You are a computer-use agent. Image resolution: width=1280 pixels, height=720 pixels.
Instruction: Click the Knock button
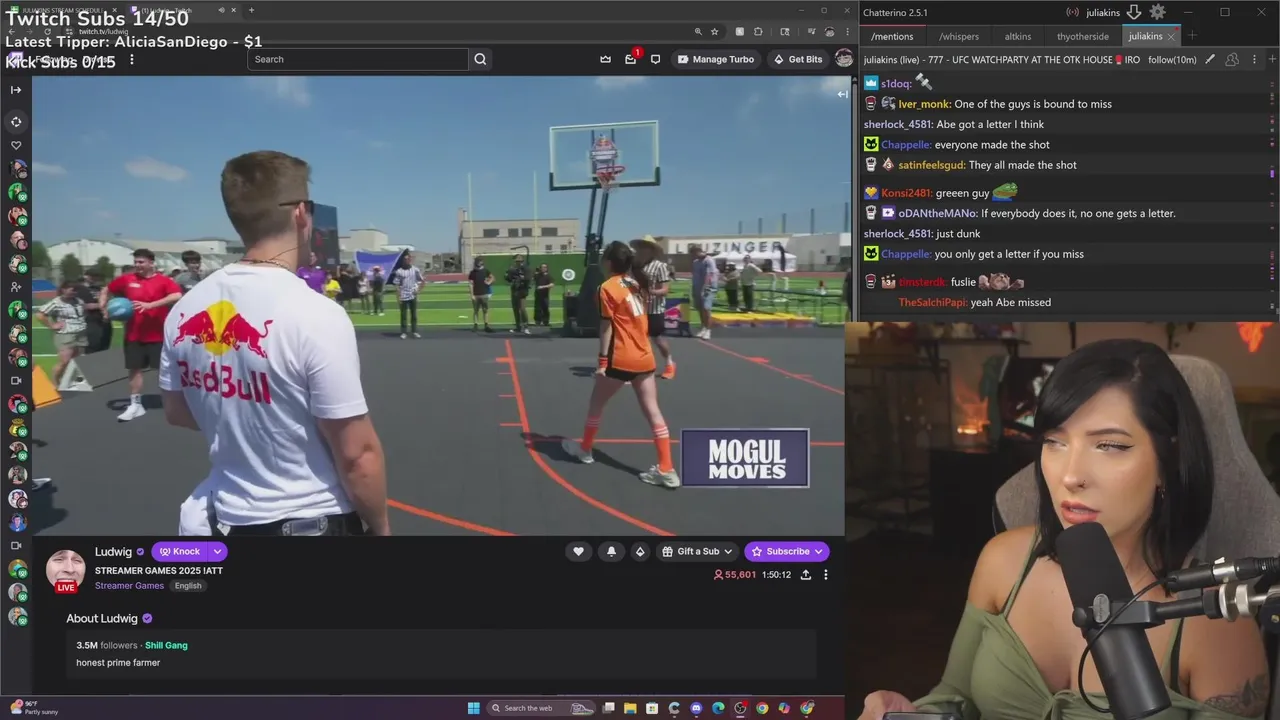[x=180, y=551]
